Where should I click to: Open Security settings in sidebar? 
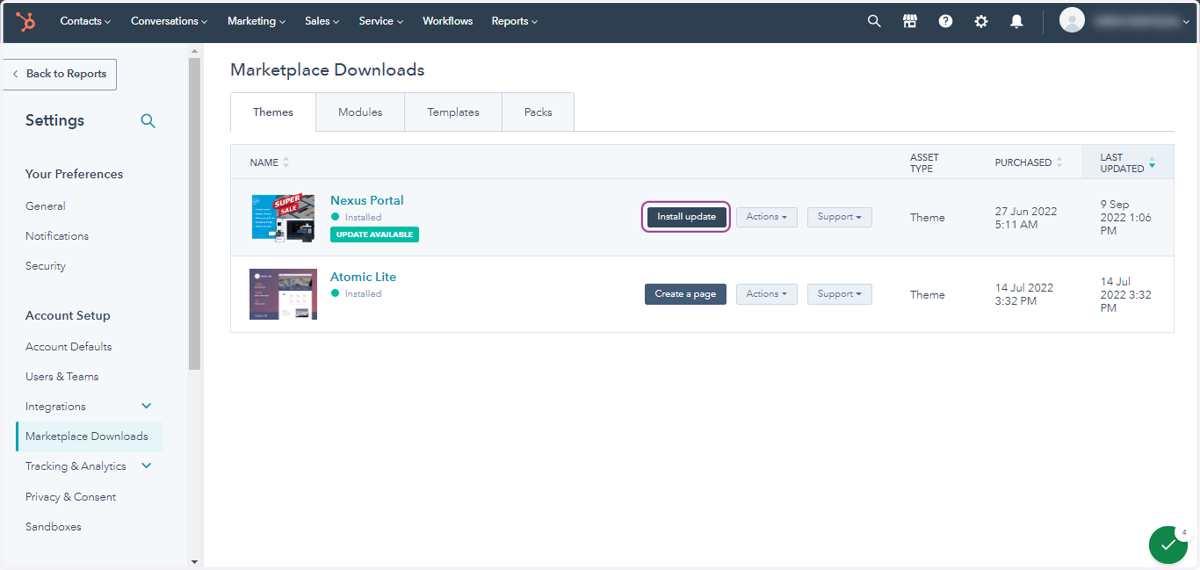(45, 266)
